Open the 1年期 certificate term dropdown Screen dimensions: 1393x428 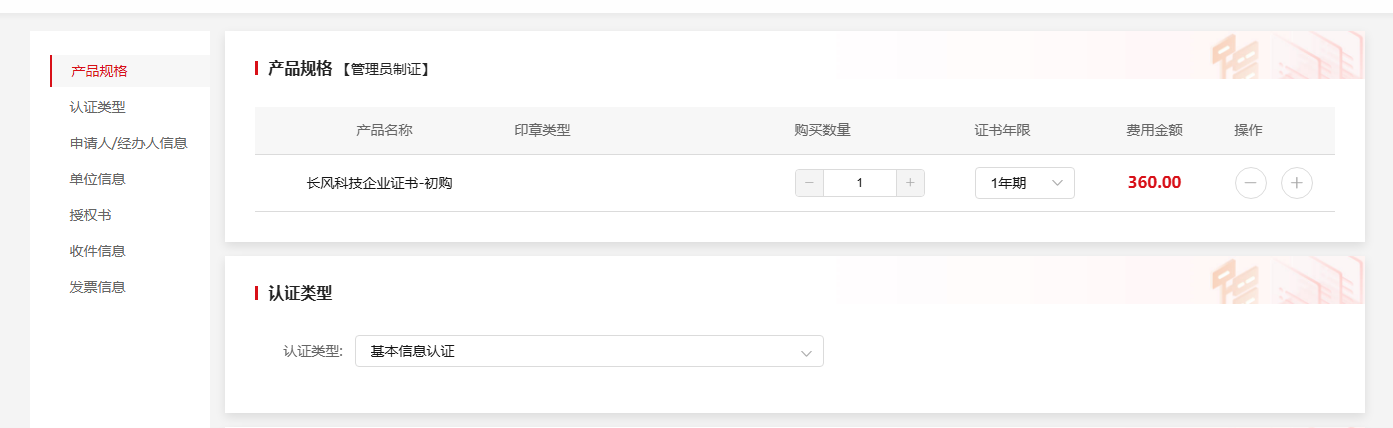click(x=1024, y=183)
